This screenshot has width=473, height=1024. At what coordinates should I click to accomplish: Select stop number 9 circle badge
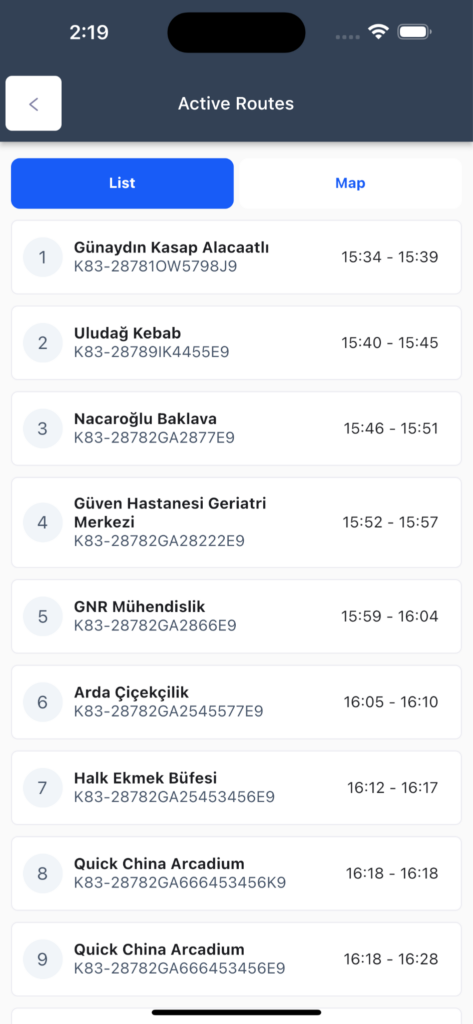coord(42,959)
